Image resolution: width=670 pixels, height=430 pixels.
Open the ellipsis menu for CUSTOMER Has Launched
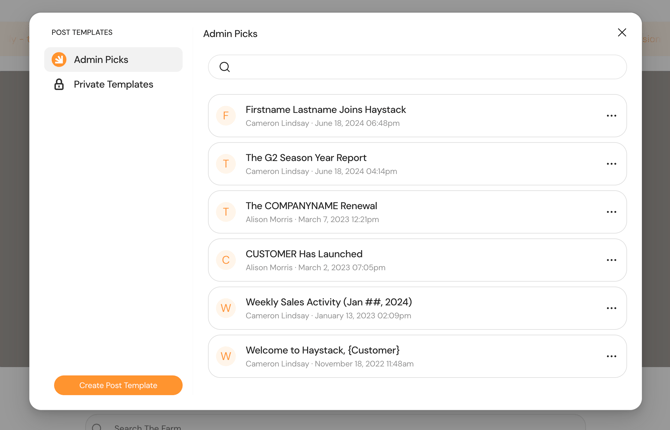point(611,260)
